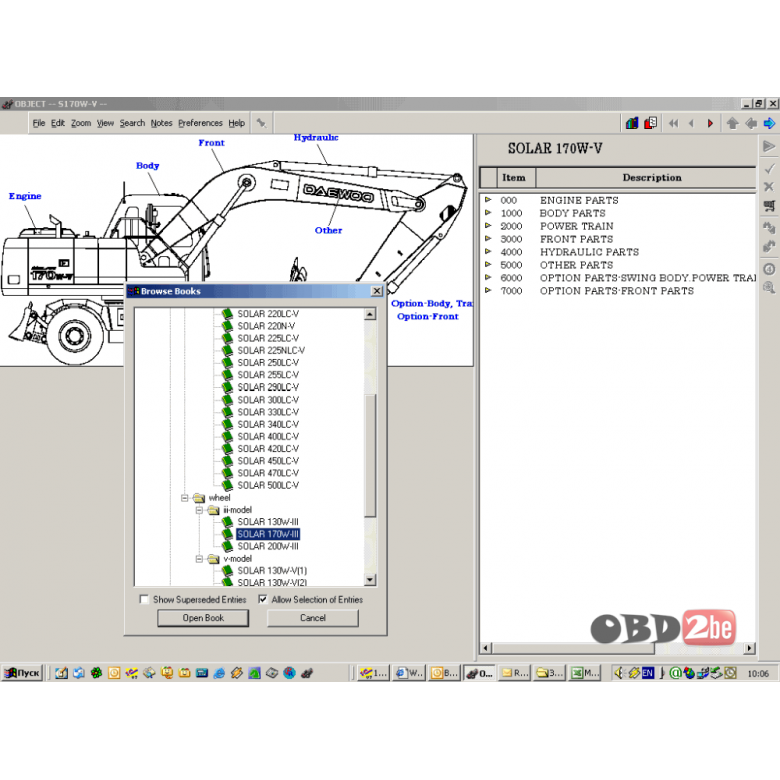Viewport: 780px width, 780px height.
Task: Click the Option-Front label on diagram
Action: click(x=428, y=316)
